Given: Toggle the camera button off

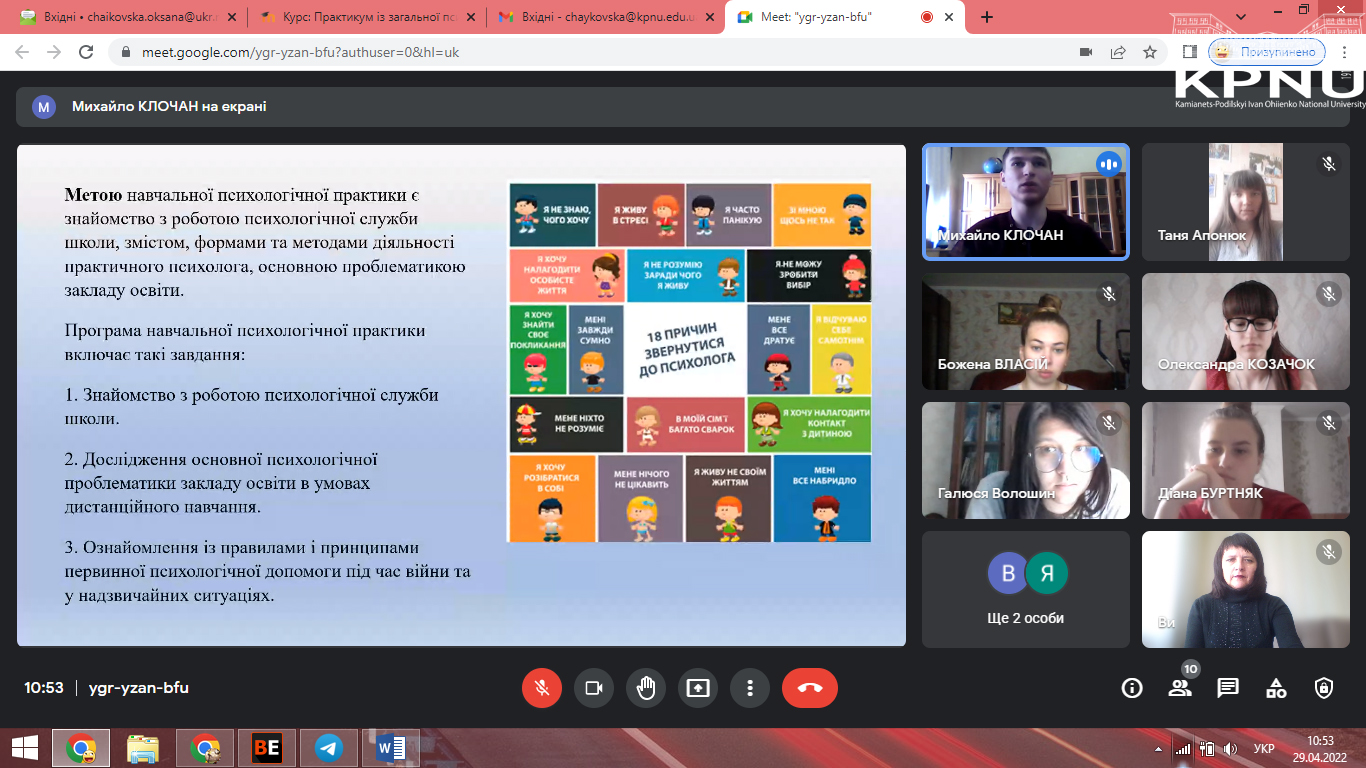Looking at the screenshot, I should click(593, 688).
